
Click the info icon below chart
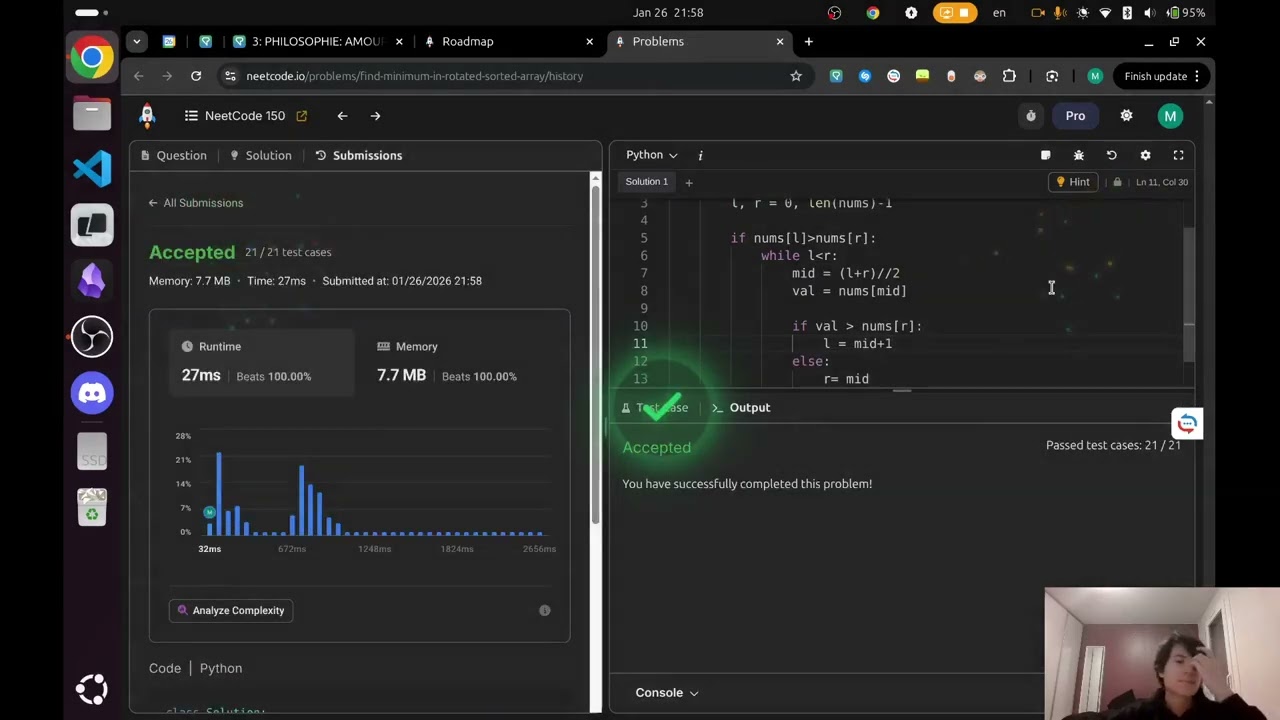point(545,610)
